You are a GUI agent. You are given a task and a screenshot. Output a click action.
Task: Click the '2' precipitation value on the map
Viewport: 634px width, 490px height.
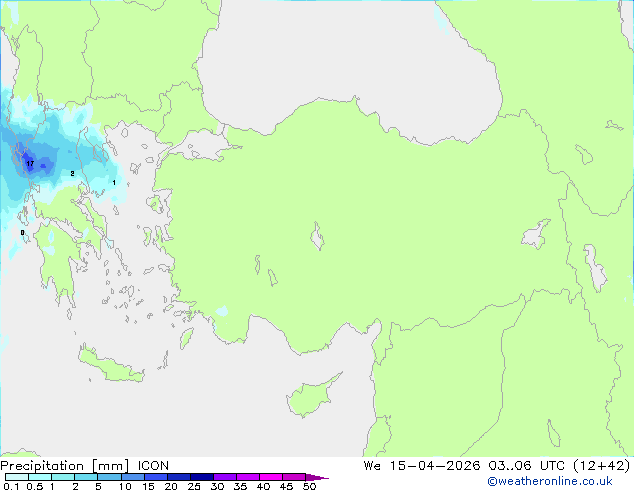click(72, 173)
